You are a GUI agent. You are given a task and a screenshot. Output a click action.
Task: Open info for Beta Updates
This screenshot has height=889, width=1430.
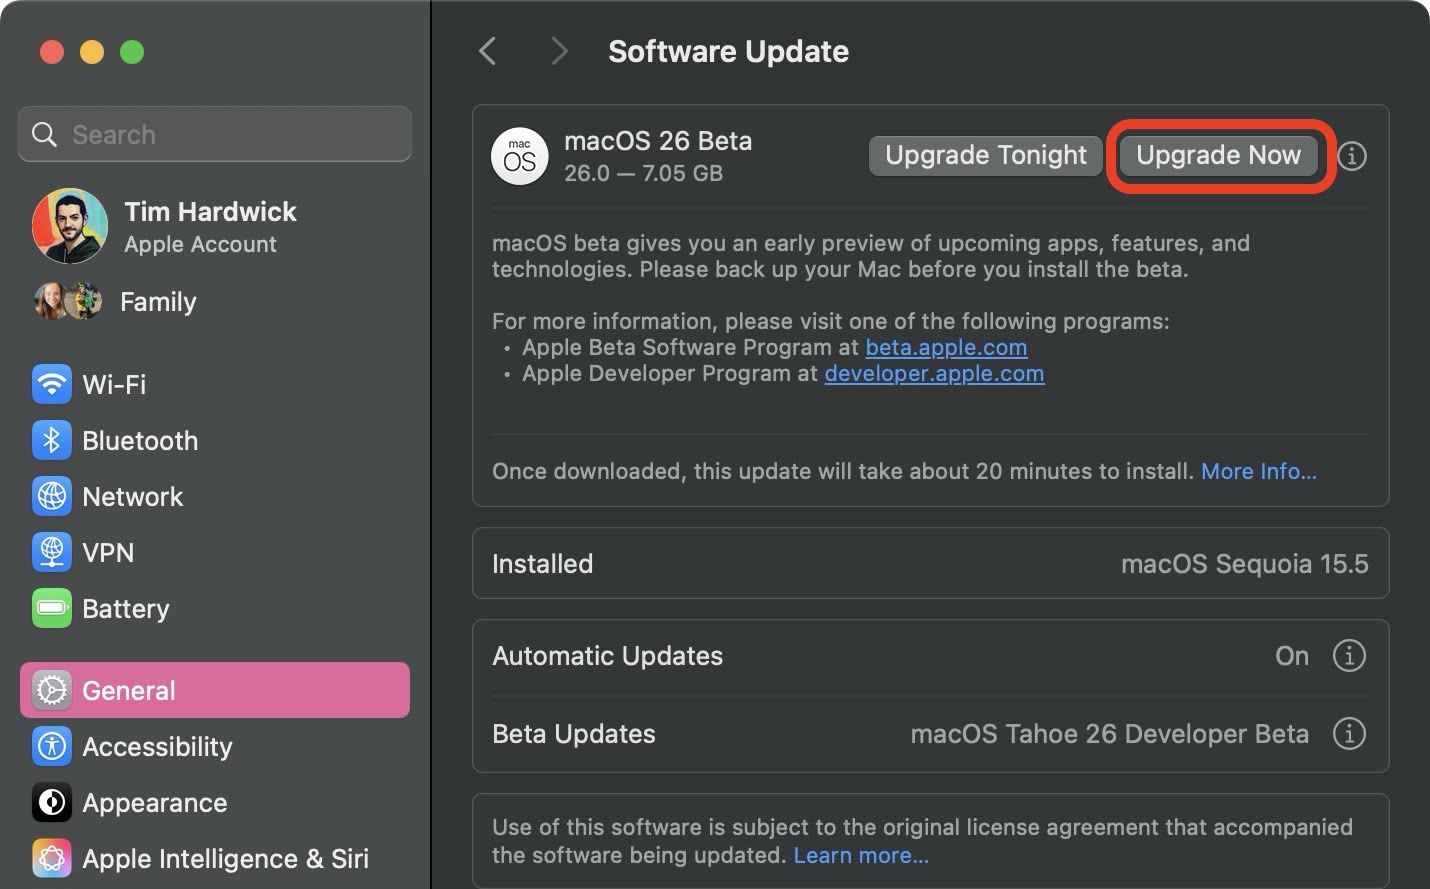(x=1349, y=733)
